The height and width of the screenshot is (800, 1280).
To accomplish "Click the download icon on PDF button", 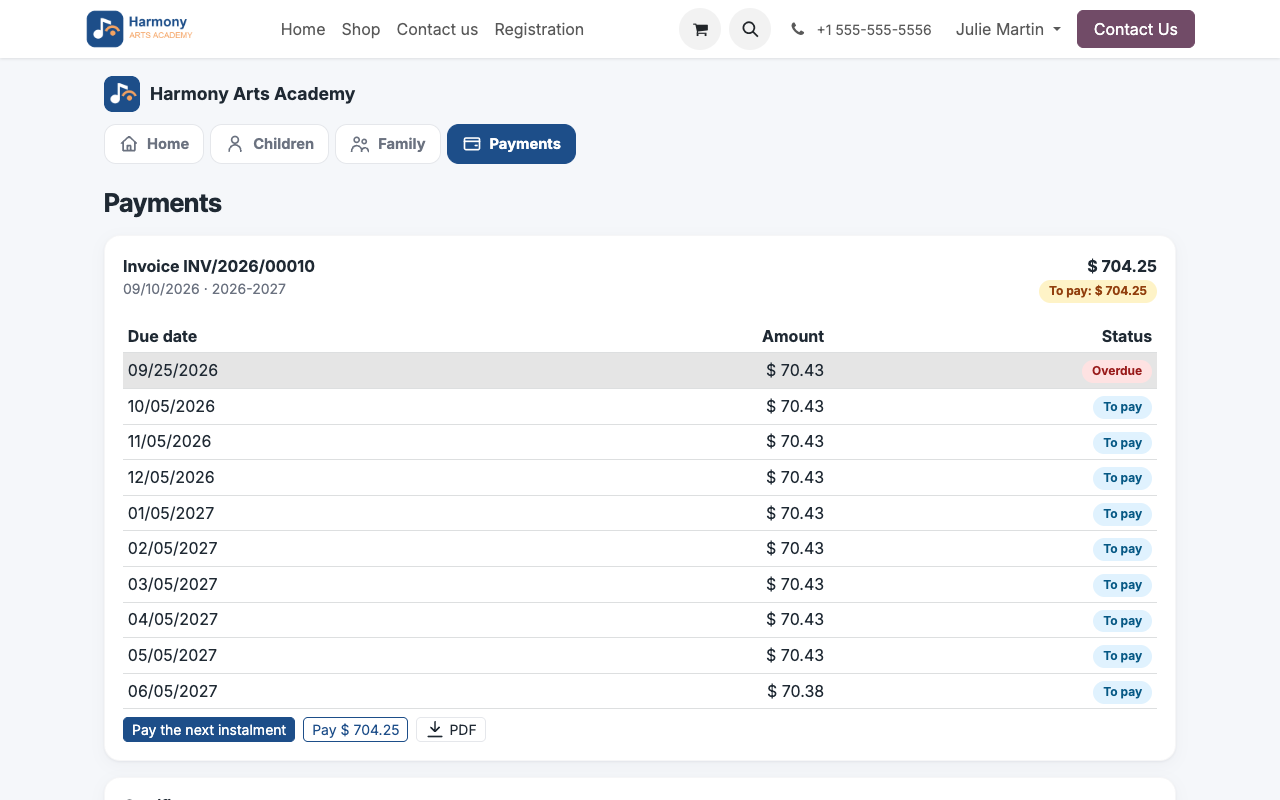I will pyautogui.click(x=435, y=730).
